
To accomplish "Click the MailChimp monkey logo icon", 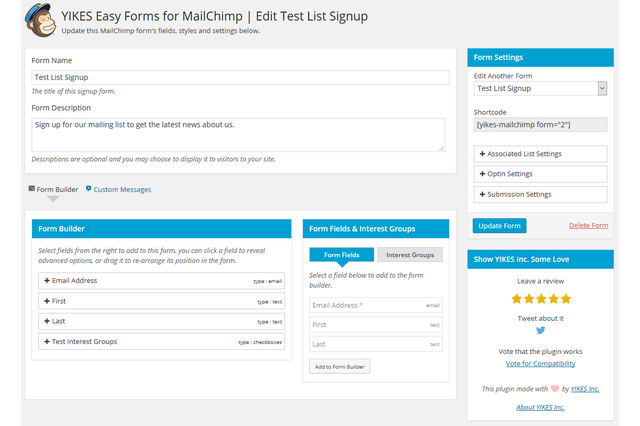I will point(40,20).
